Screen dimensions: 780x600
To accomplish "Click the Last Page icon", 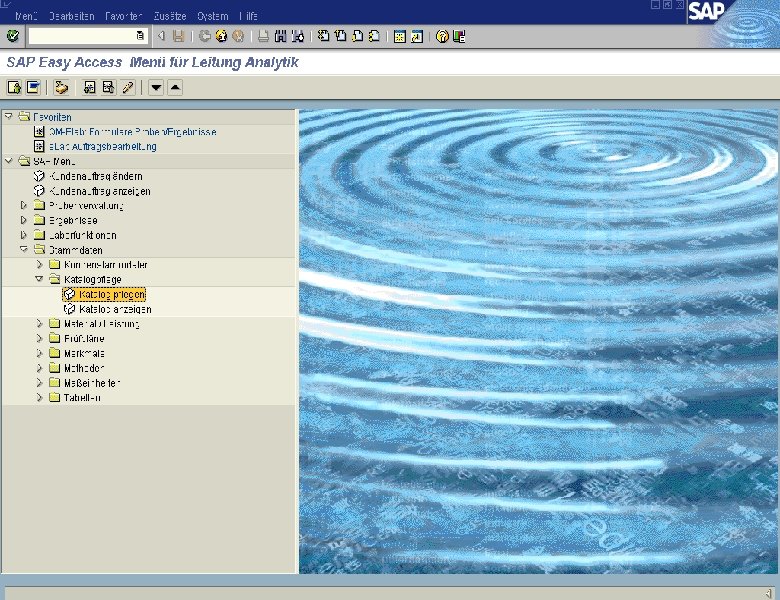I will [374, 36].
